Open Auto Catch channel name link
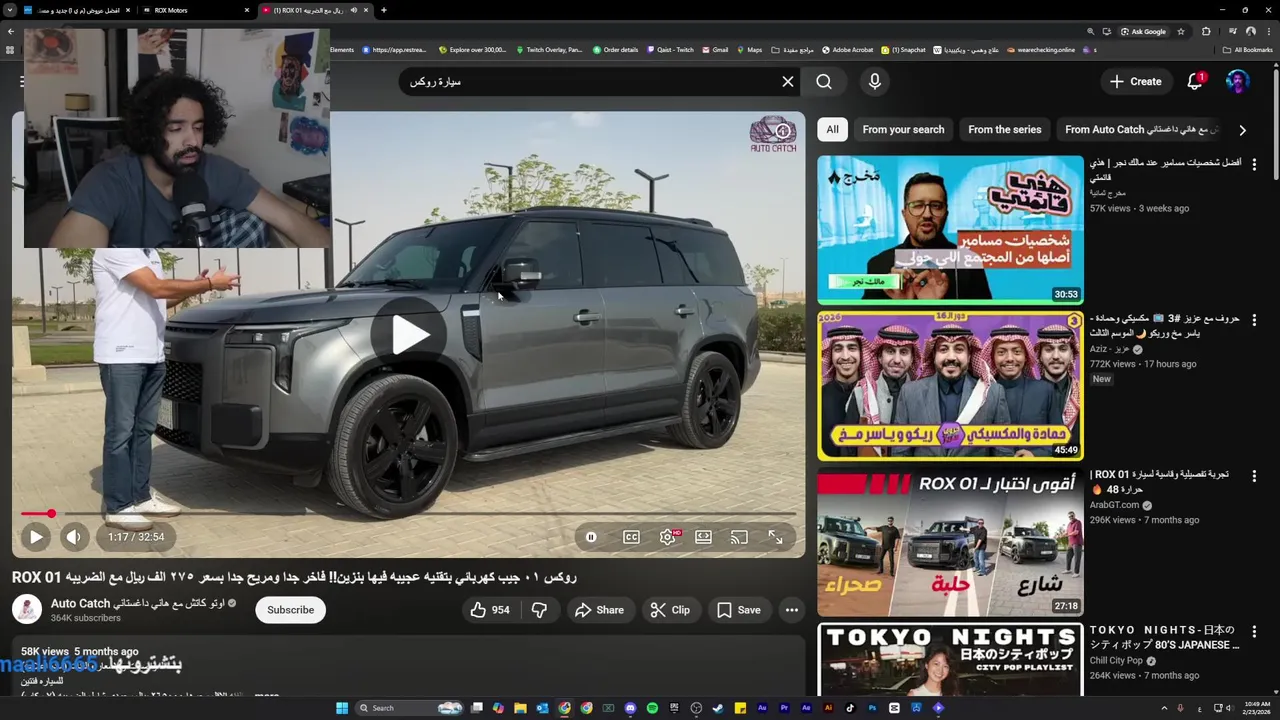 [x=137, y=603]
